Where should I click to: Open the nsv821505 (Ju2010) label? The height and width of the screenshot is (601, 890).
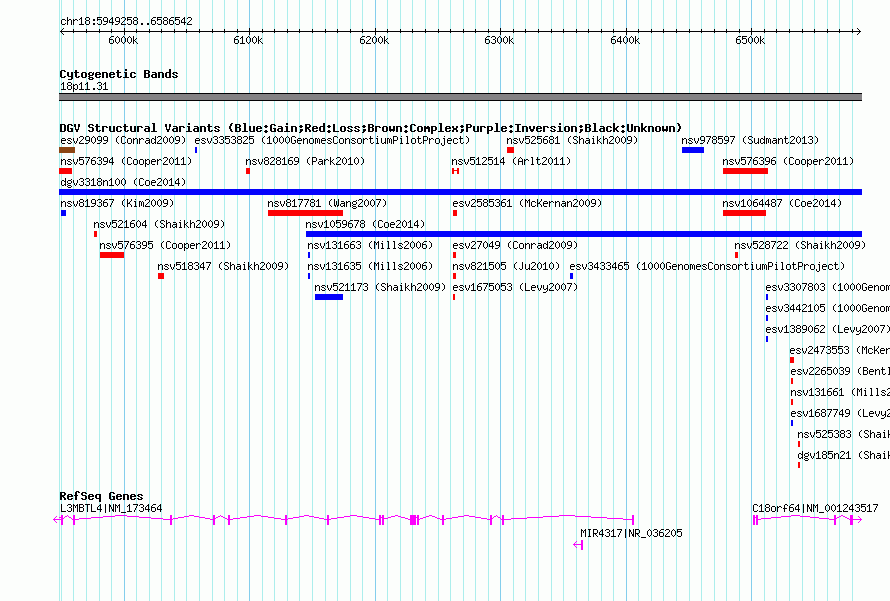pos(506,266)
